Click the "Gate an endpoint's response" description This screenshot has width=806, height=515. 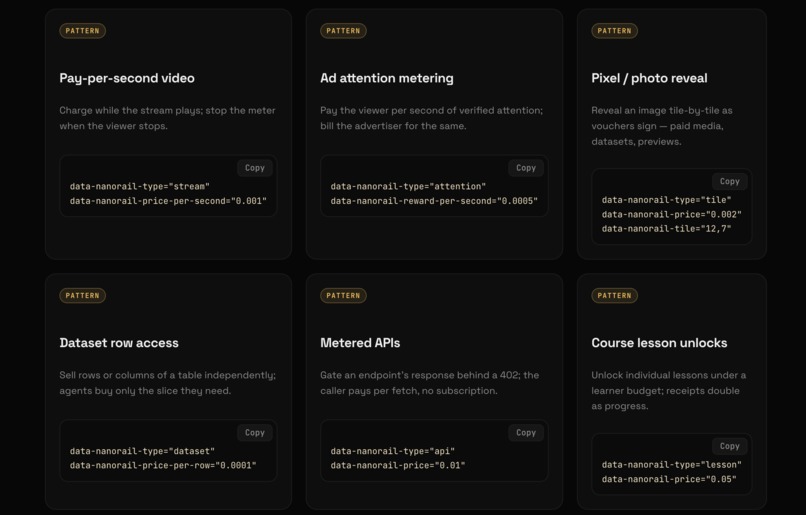pos(430,383)
